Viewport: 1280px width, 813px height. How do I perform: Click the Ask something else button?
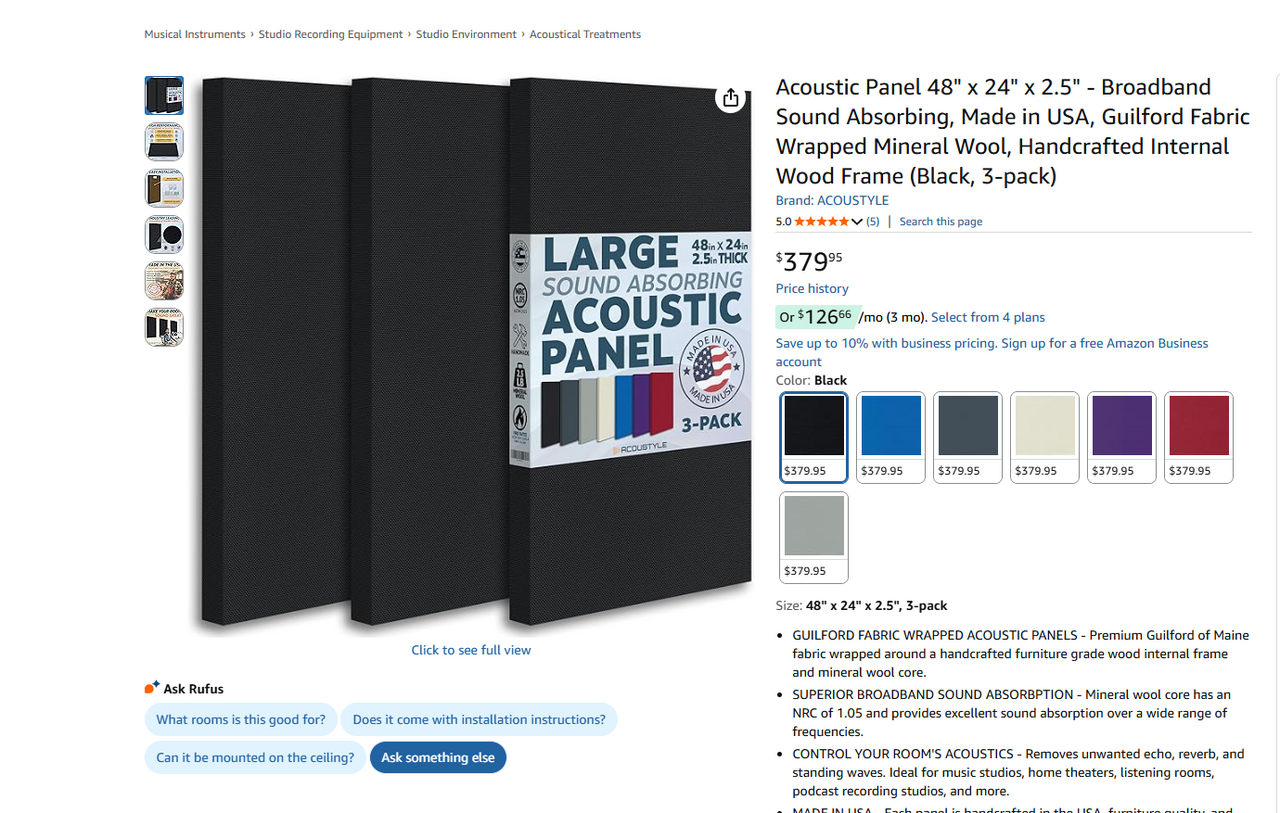tap(438, 757)
